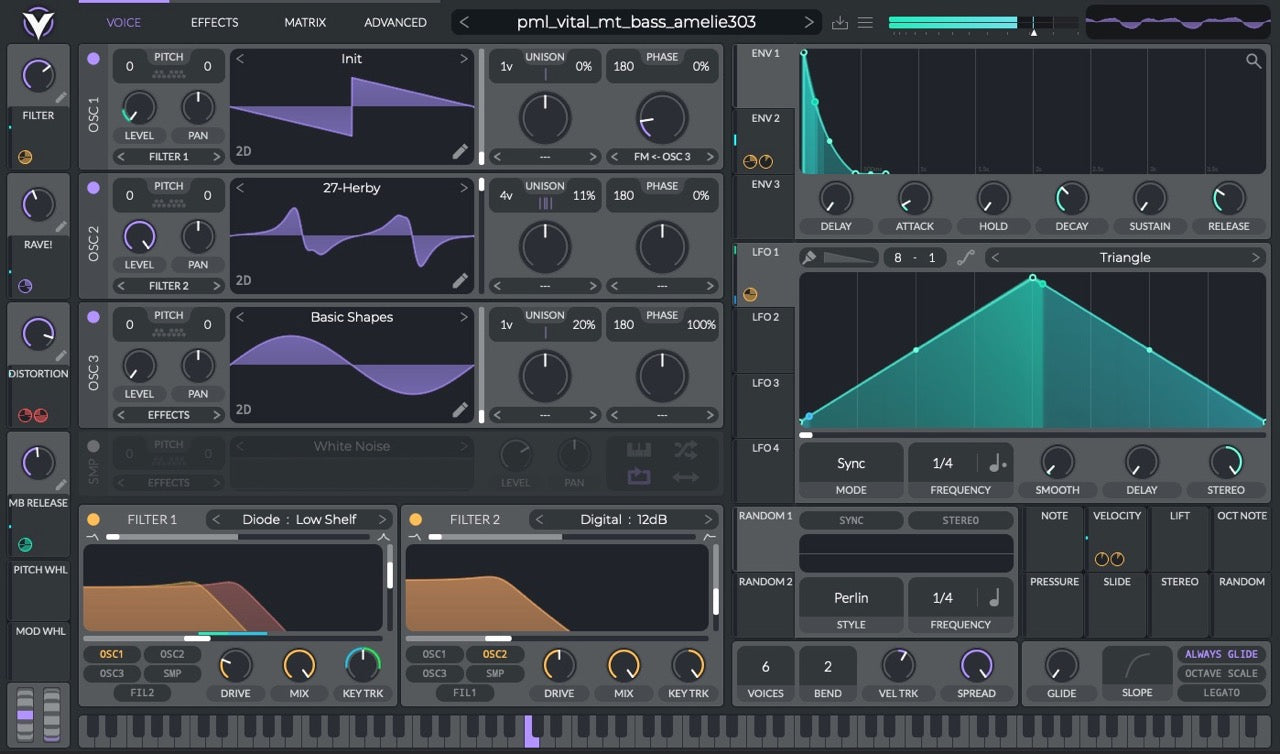Adjust the OSC 2 LEVEL knob
The width and height of the screenshot is (1280, 754).
click(139, 237)
